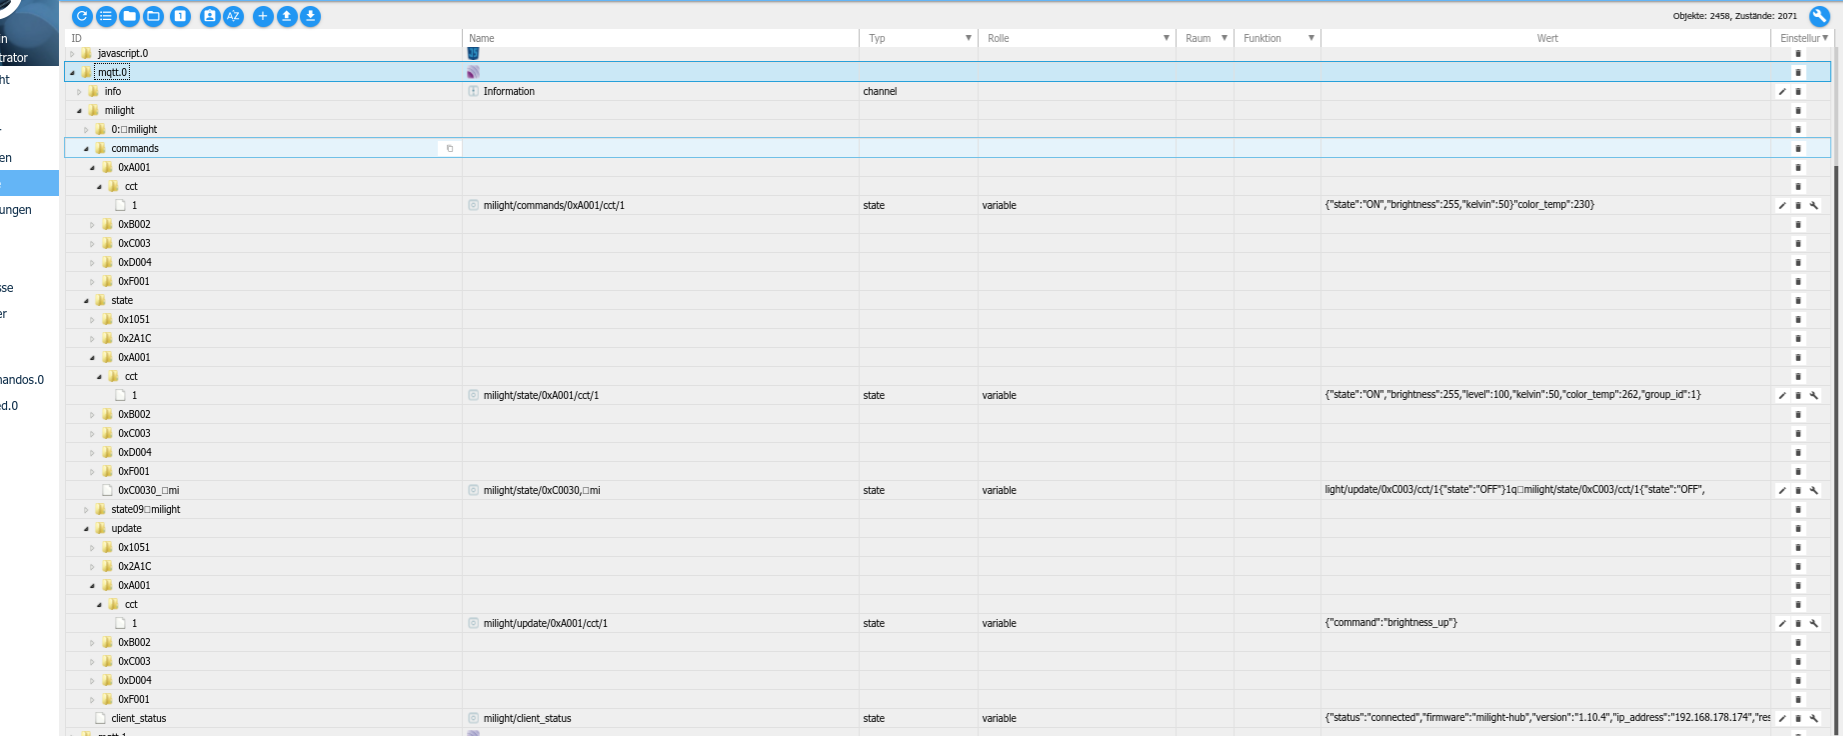Screen dimensions: 1843x736
Task: Delete the milight/client_status object
Action: tap(1798, 719)
